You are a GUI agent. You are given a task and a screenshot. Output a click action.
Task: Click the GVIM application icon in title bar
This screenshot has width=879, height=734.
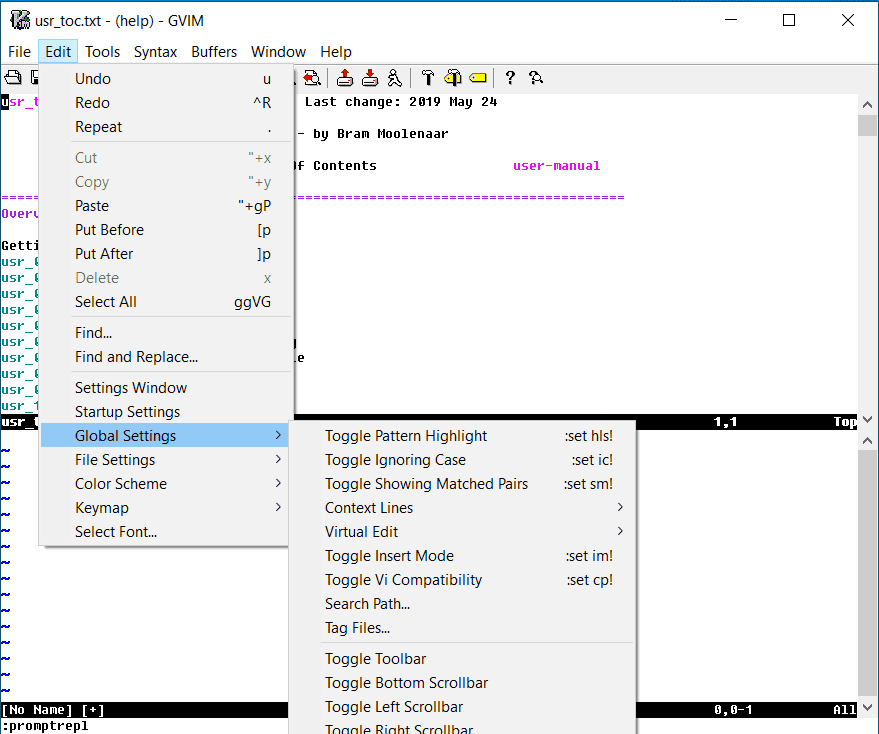(20, 20)
